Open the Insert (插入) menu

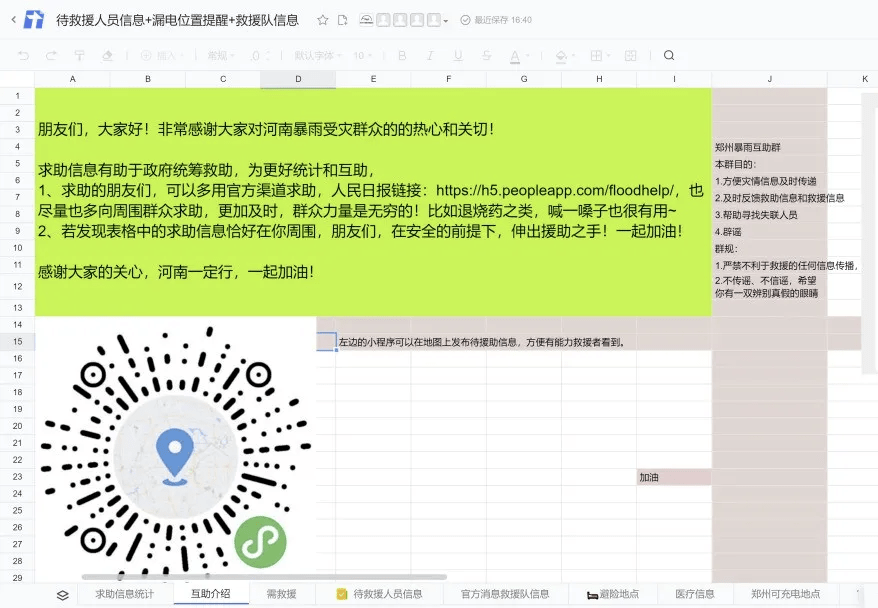tap(161, 55)
